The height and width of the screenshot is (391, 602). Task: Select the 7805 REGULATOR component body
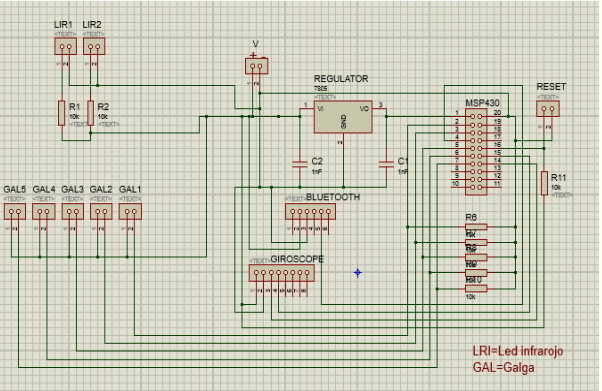(x=343, y=117)
